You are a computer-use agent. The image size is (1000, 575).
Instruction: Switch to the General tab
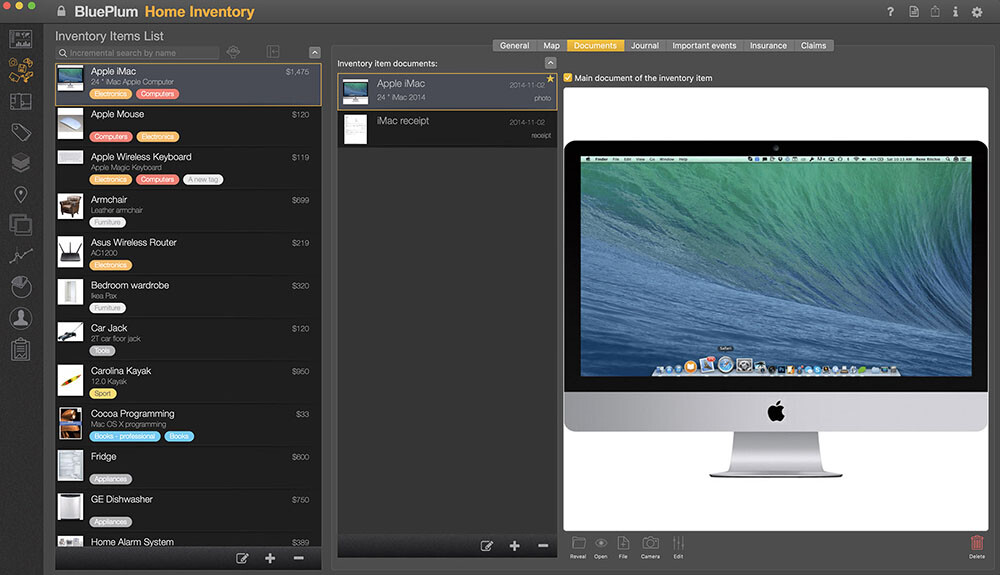tap(515, 45)
